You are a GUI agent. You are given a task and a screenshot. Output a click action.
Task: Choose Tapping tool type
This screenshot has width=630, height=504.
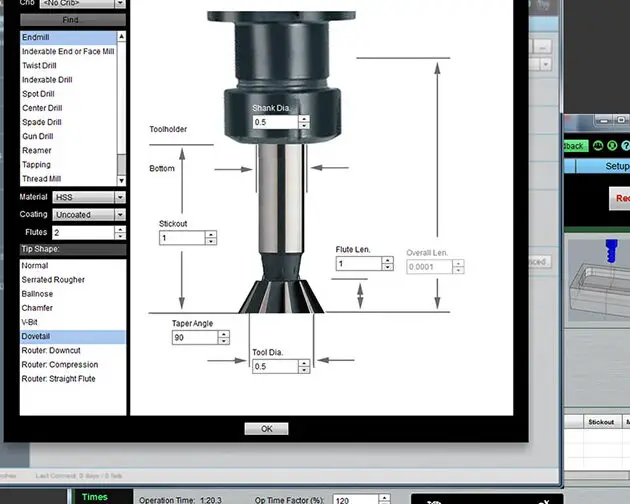pos(68,164)
